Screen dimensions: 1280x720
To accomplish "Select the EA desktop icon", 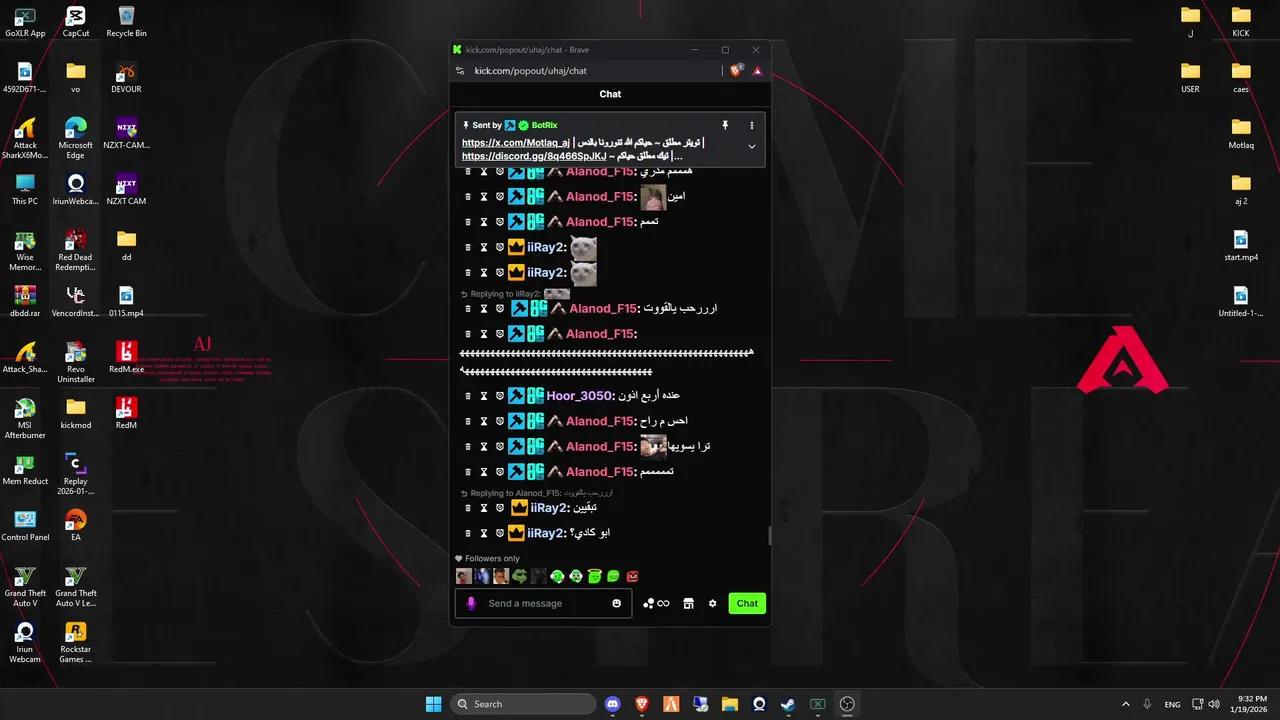I will click(x=75, y=526).
